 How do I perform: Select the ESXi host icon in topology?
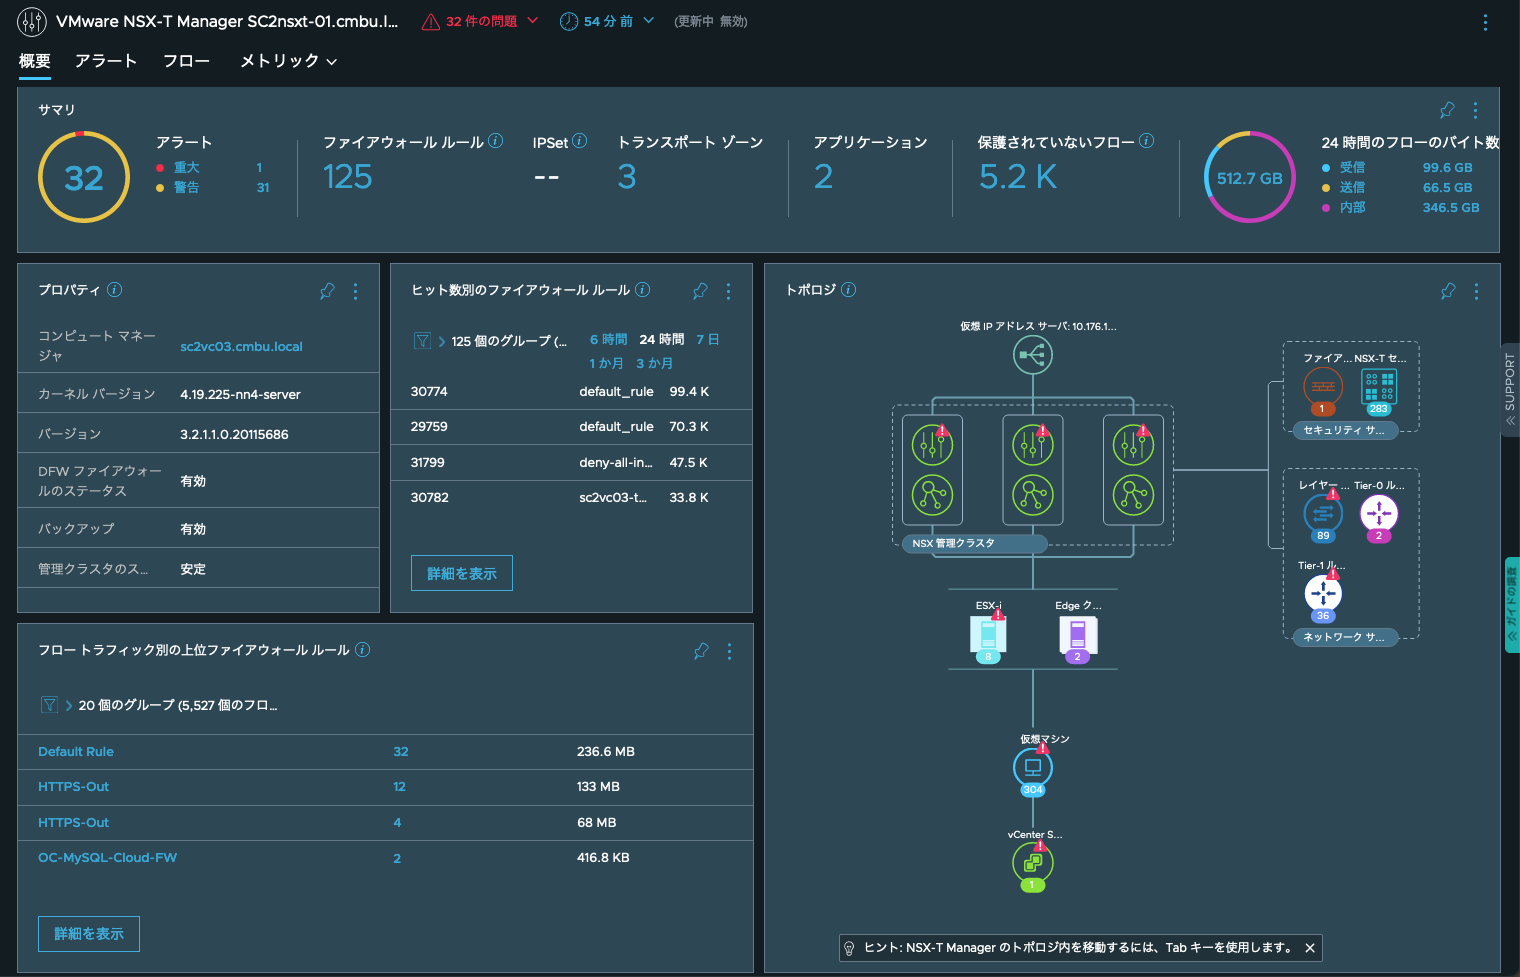pos(988,634)
